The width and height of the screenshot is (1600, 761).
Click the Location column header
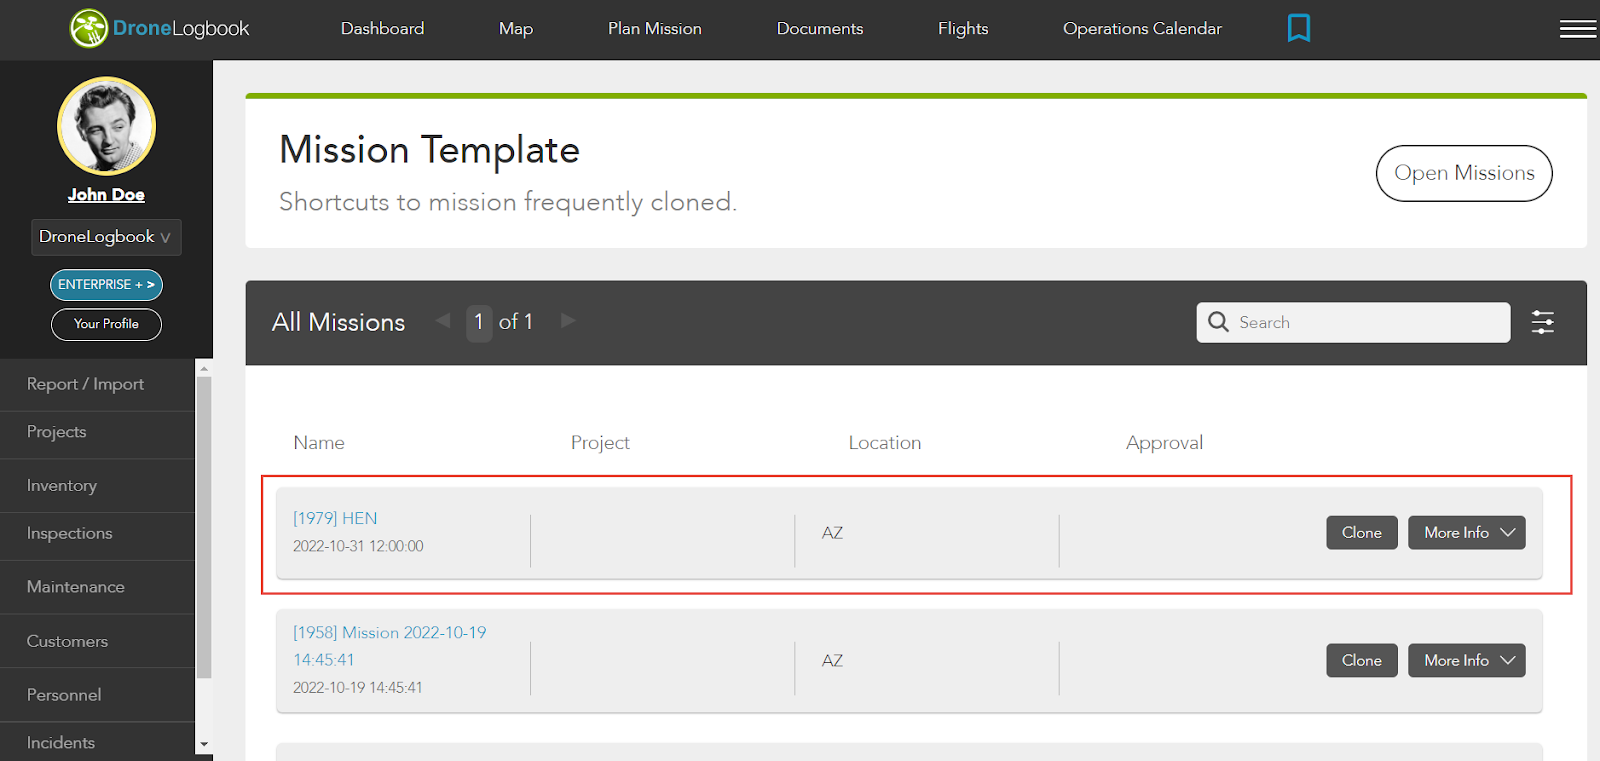[x=885, y=443]
